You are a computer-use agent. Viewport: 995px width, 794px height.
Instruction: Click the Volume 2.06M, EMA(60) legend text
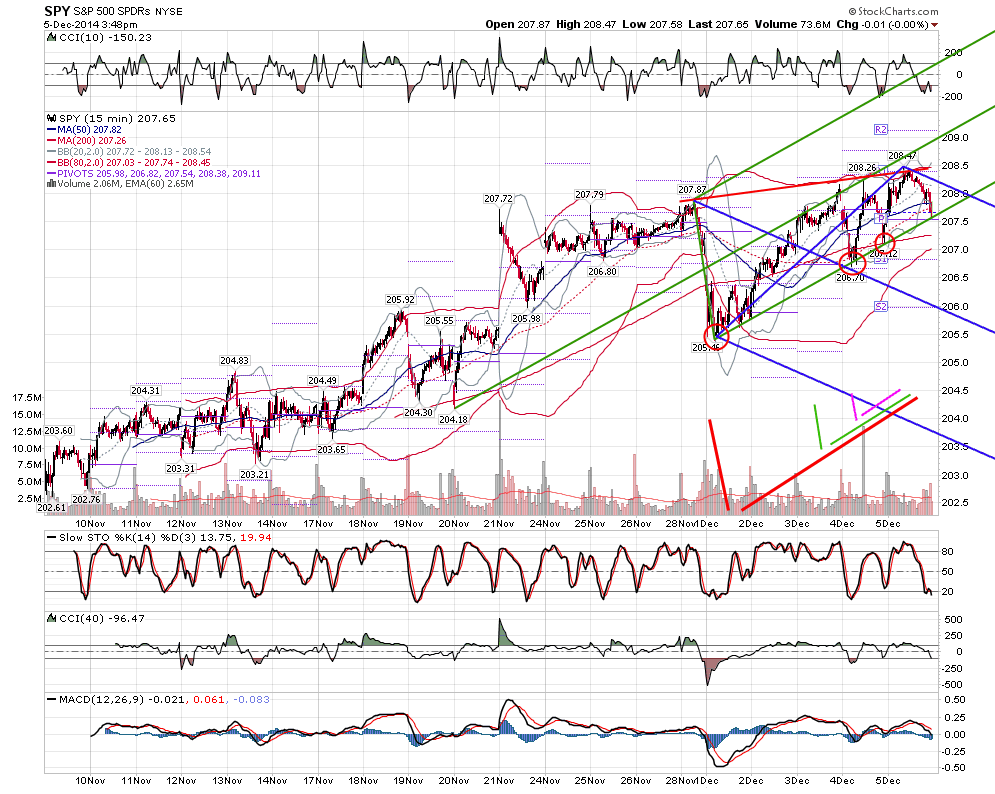(126, 184)
